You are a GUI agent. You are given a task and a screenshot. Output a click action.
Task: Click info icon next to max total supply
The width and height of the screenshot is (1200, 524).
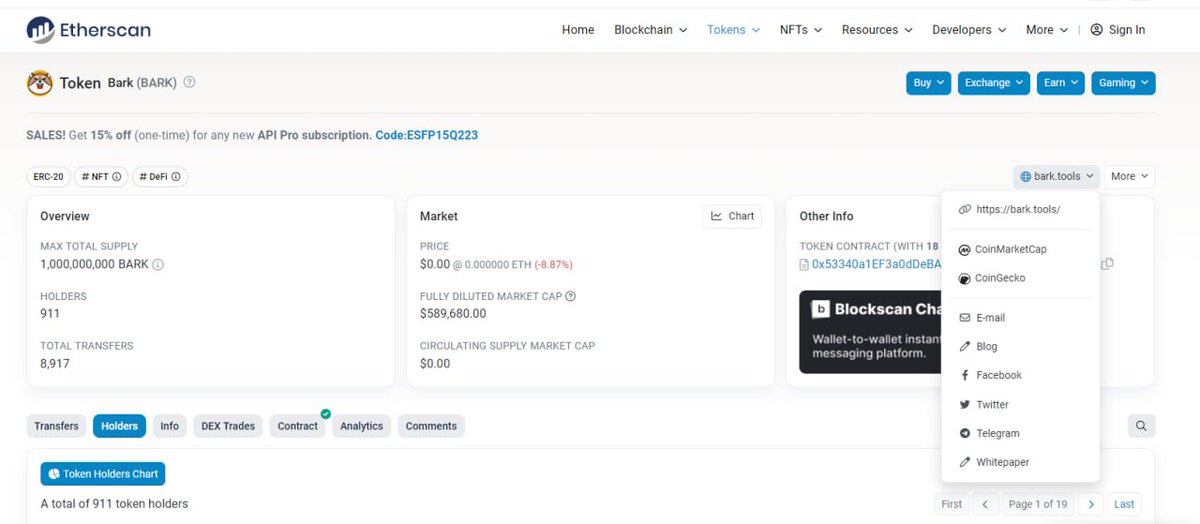pyautogui.click(x=158, y=265)
